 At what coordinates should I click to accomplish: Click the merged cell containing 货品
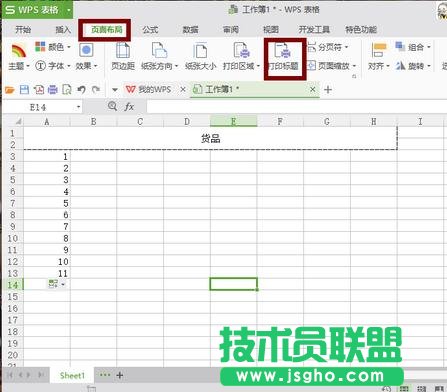[x=210, y=139]
